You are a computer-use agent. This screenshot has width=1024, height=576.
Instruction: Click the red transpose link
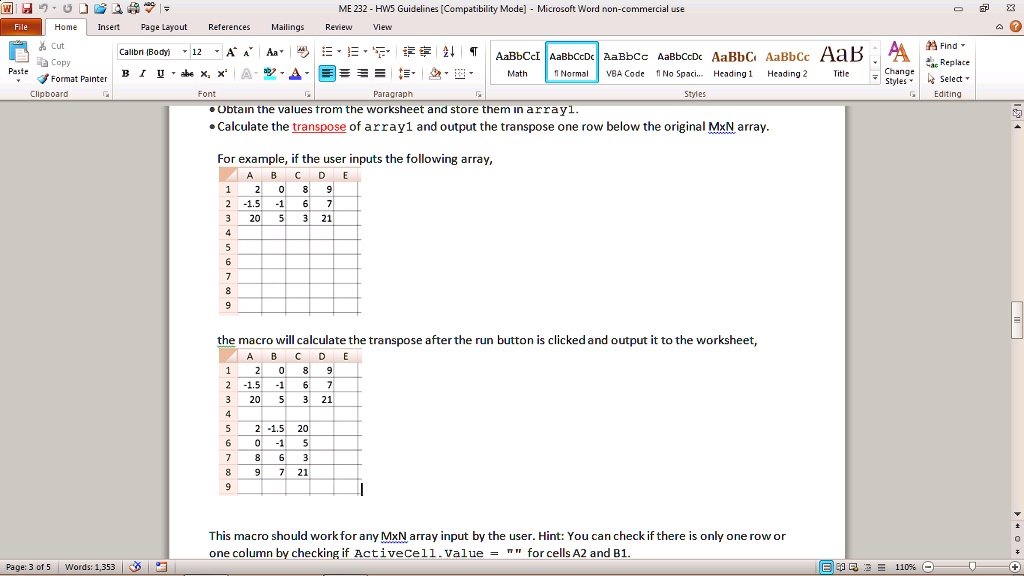point(319,127)
